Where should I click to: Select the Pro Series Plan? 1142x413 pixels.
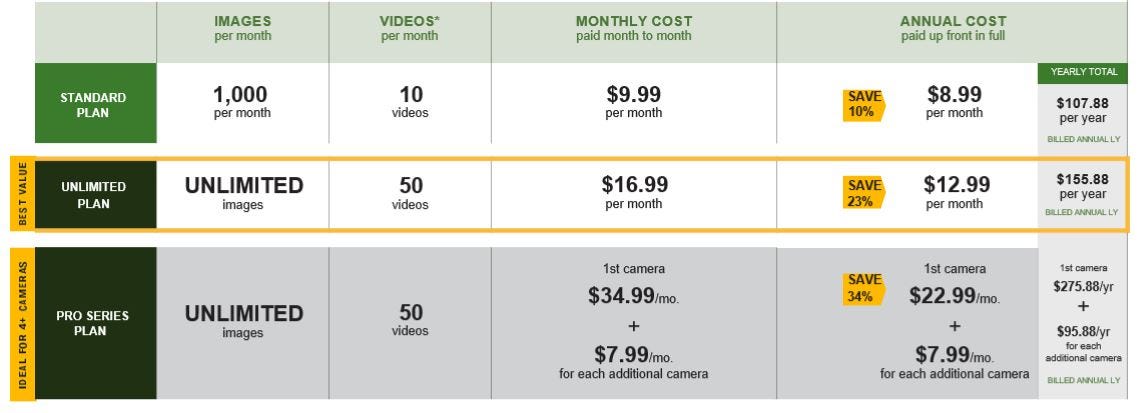93,323
